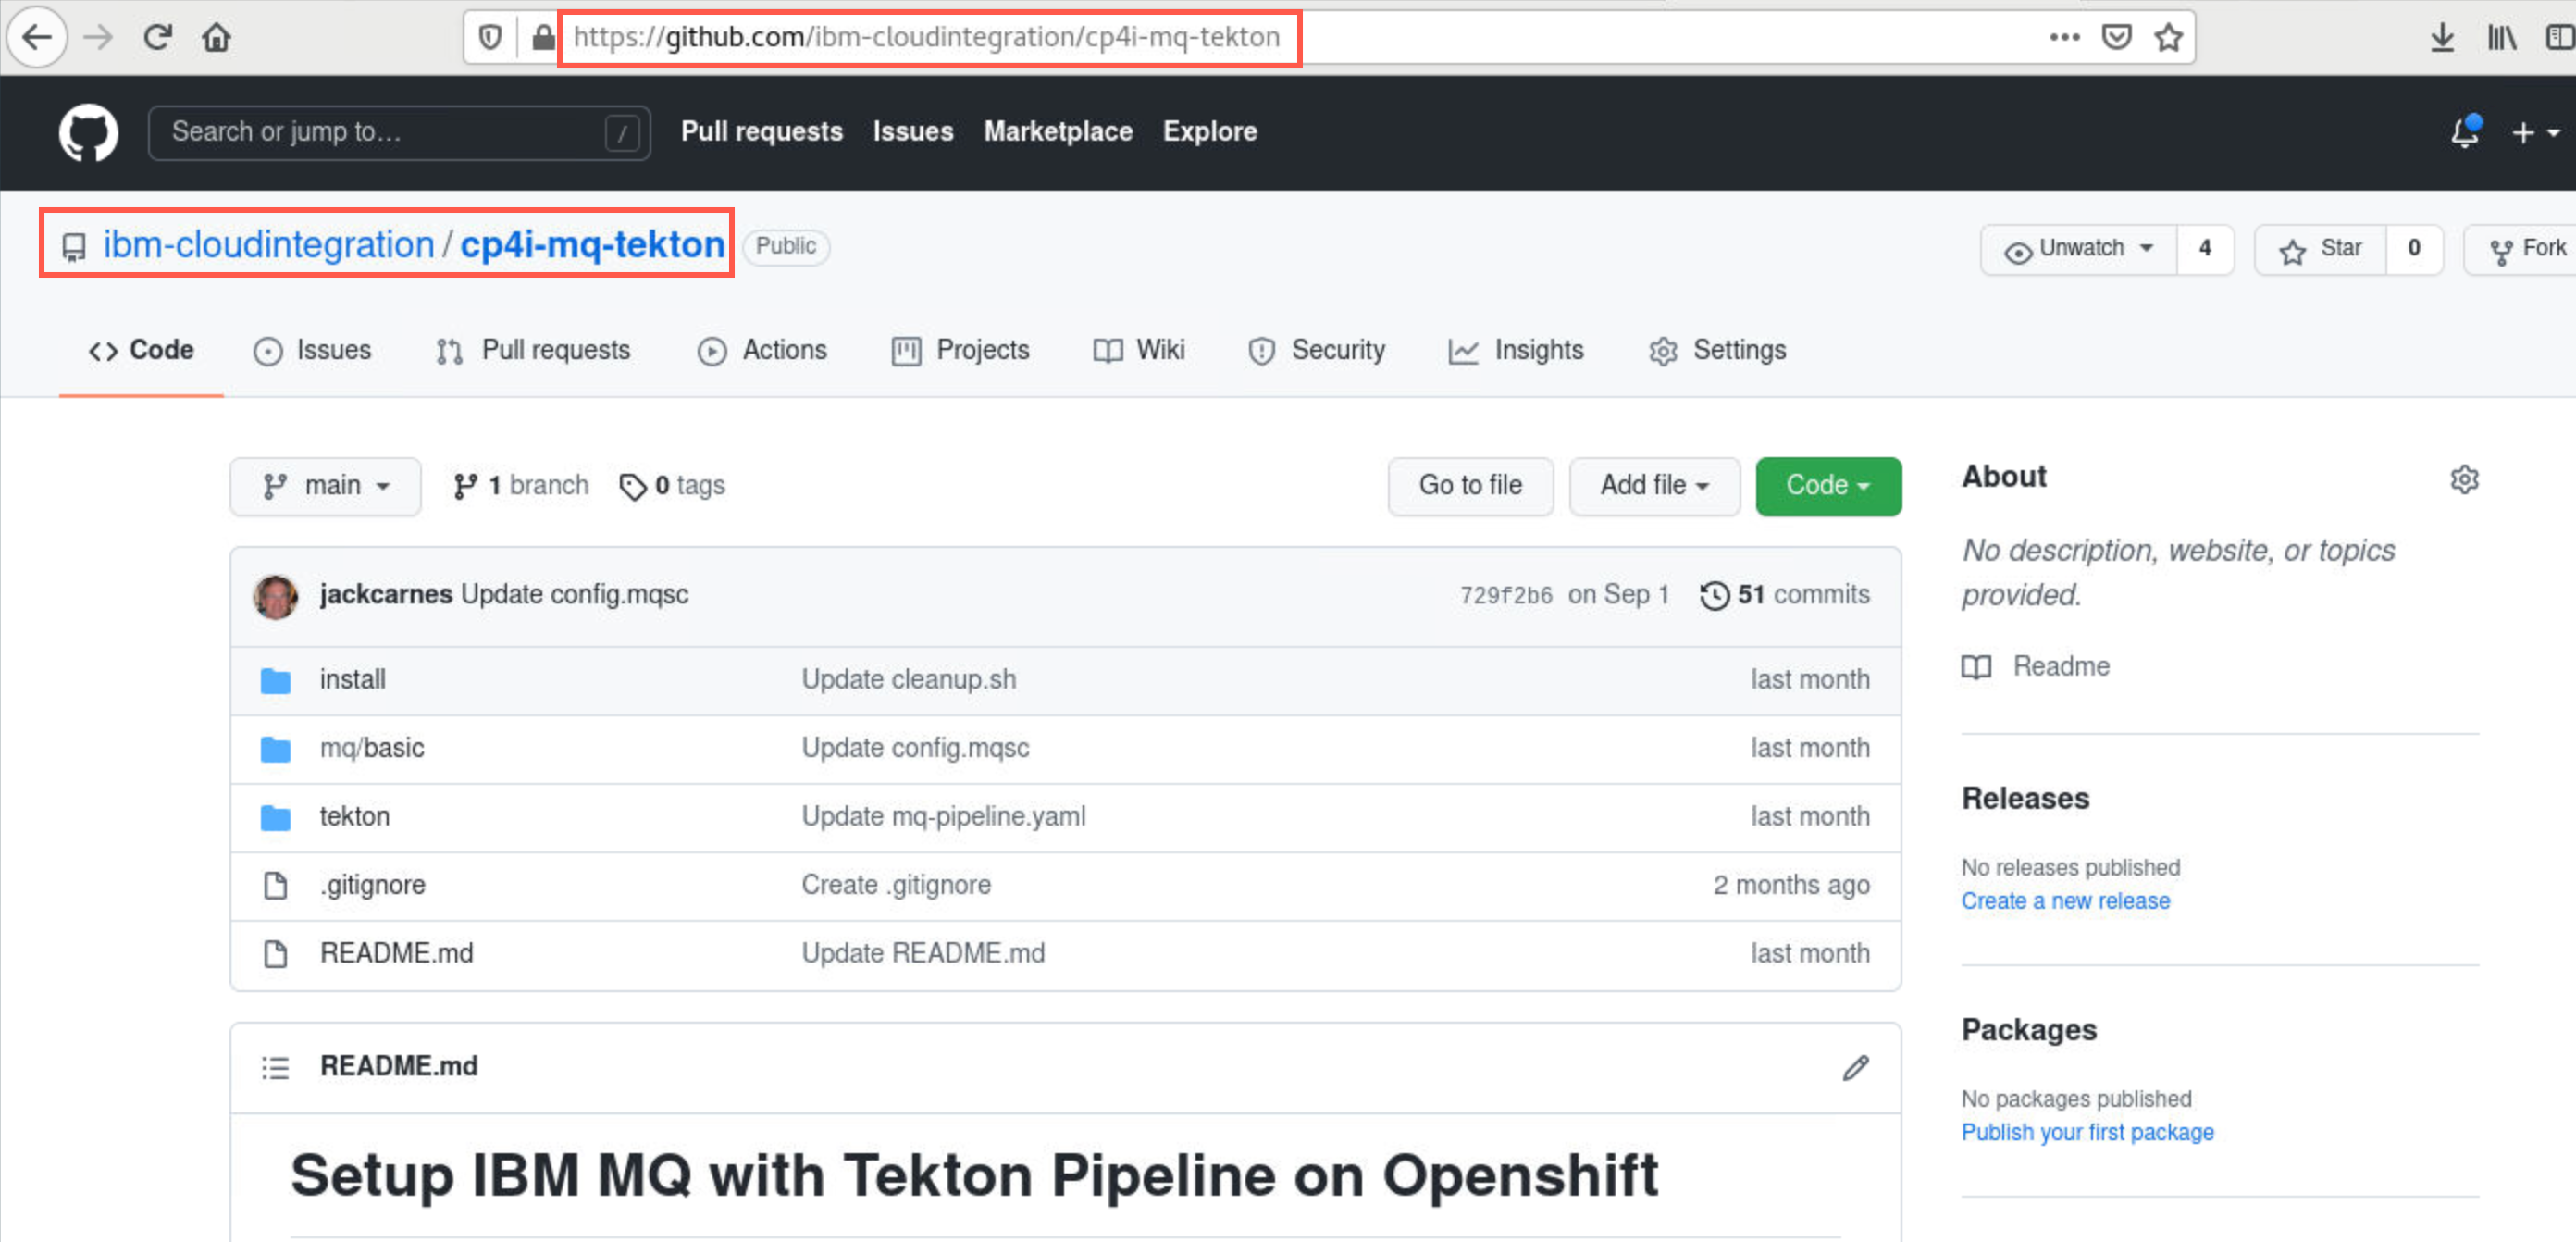View the 51 commits history

click(1785, 595)
